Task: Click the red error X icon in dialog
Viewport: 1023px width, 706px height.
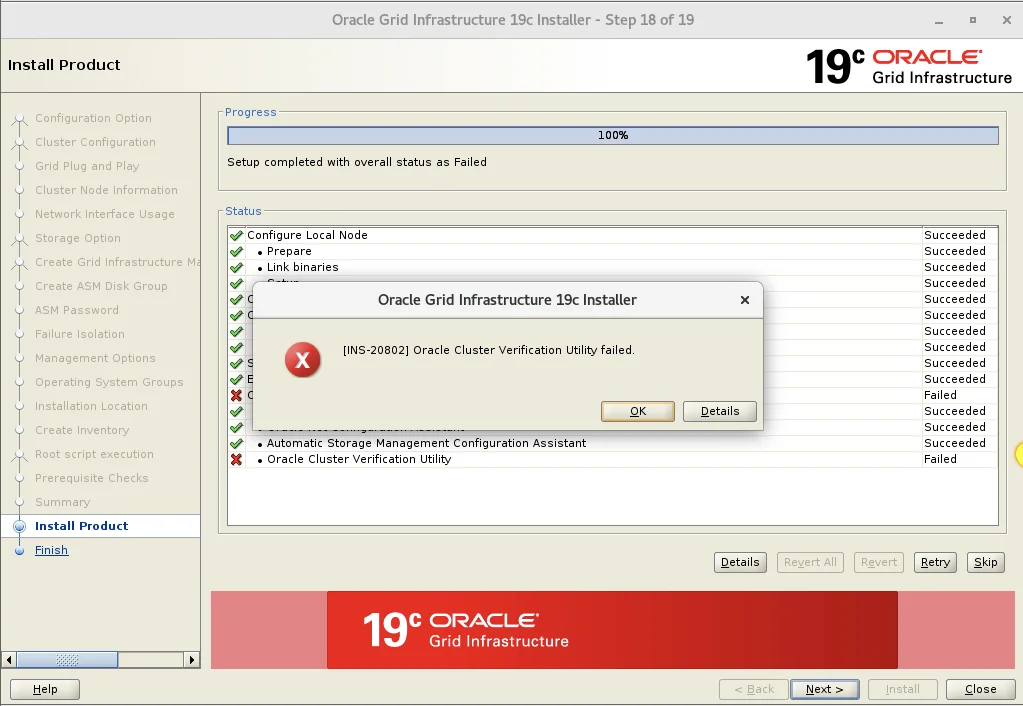Action: (x=302, y=360)
